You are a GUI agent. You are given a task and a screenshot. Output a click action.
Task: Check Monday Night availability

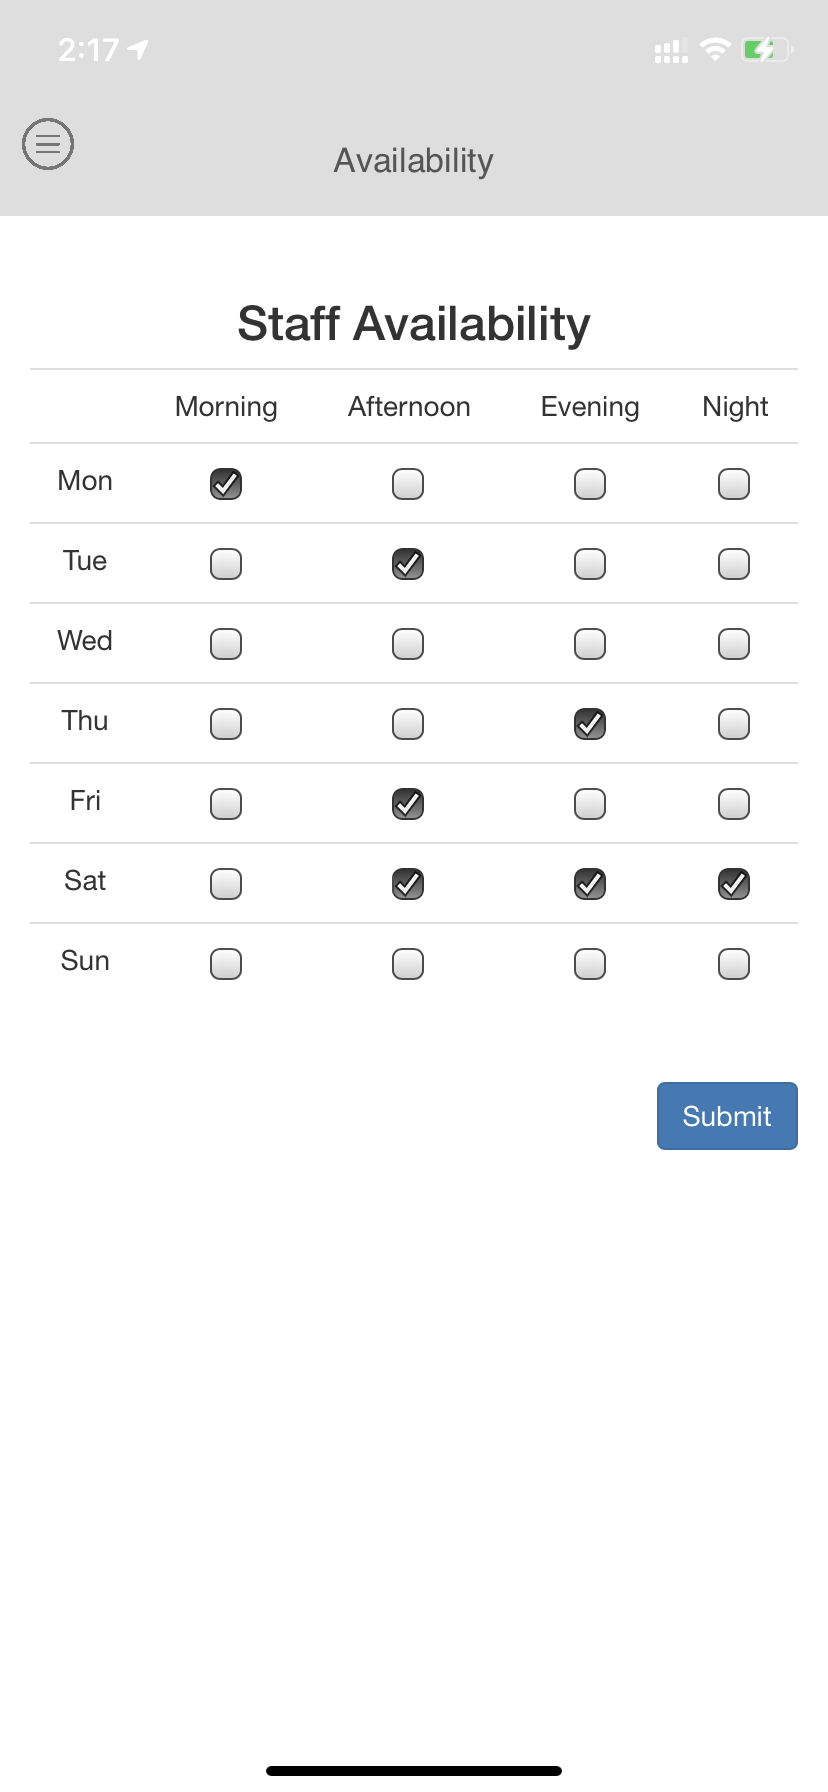734,484
